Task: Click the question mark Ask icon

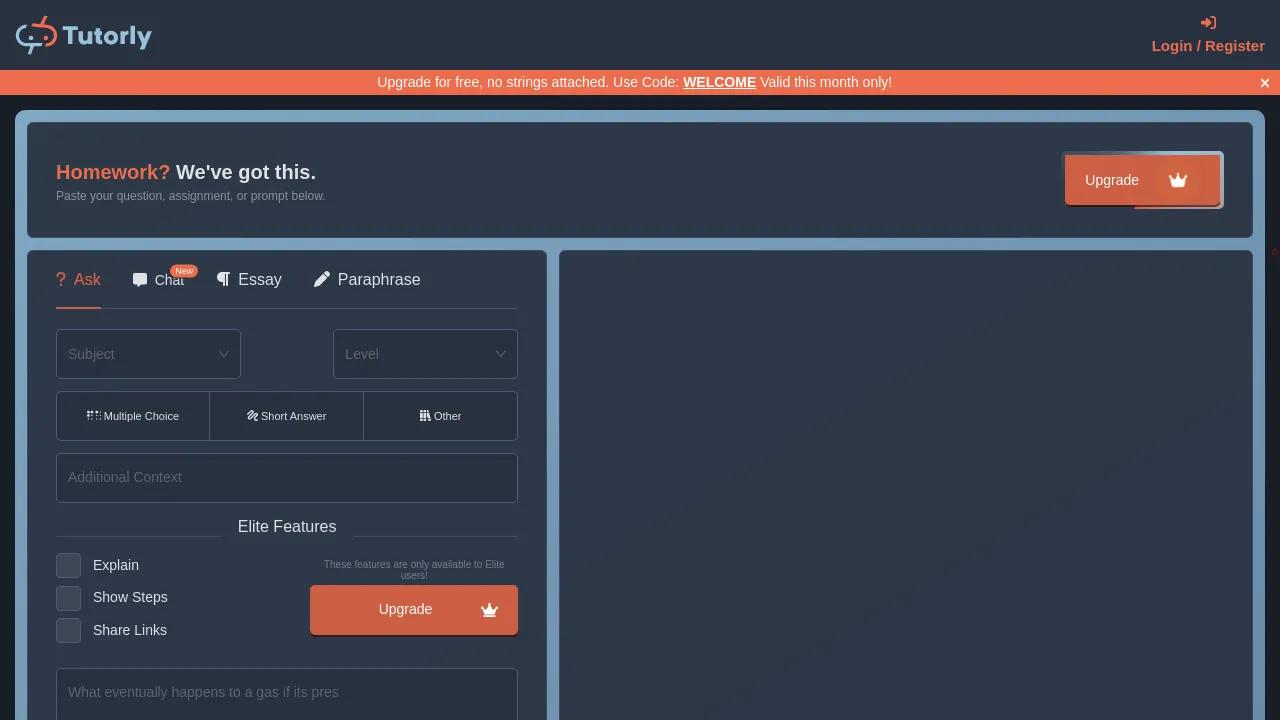Action: pyautogui.click(x=61, y=279)
